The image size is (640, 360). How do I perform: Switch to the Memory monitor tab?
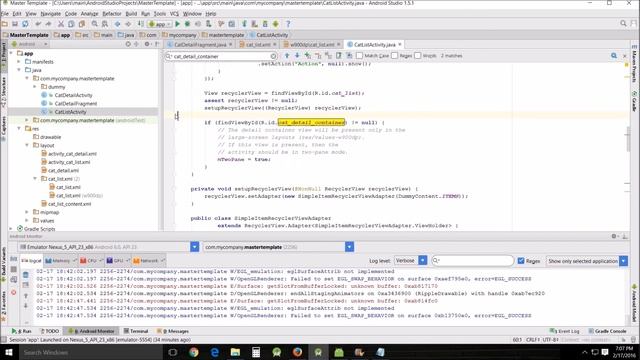pos(61,260)
